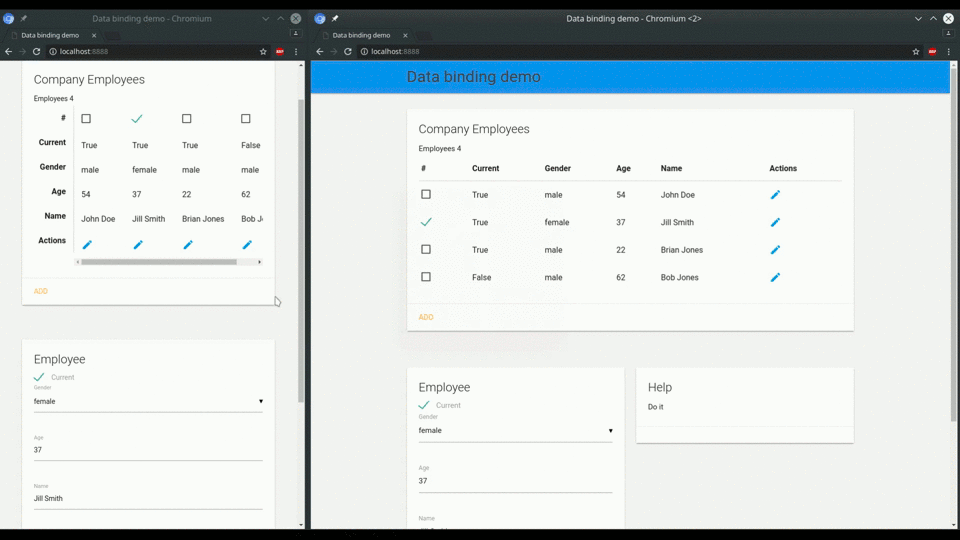Click the pin icon in left title bar
Image resolution: width=960 pixels, height=540 pixels.
click(x=24, y=18)
